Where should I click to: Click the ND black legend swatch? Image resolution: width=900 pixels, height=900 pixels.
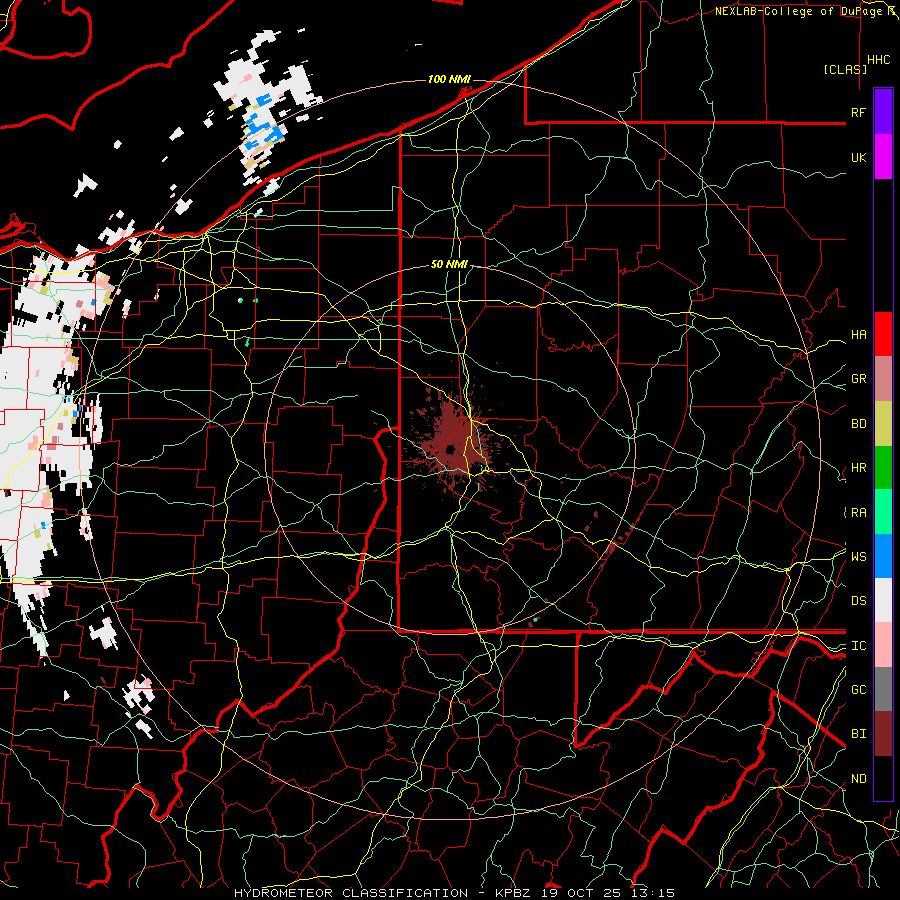[883, 778]
